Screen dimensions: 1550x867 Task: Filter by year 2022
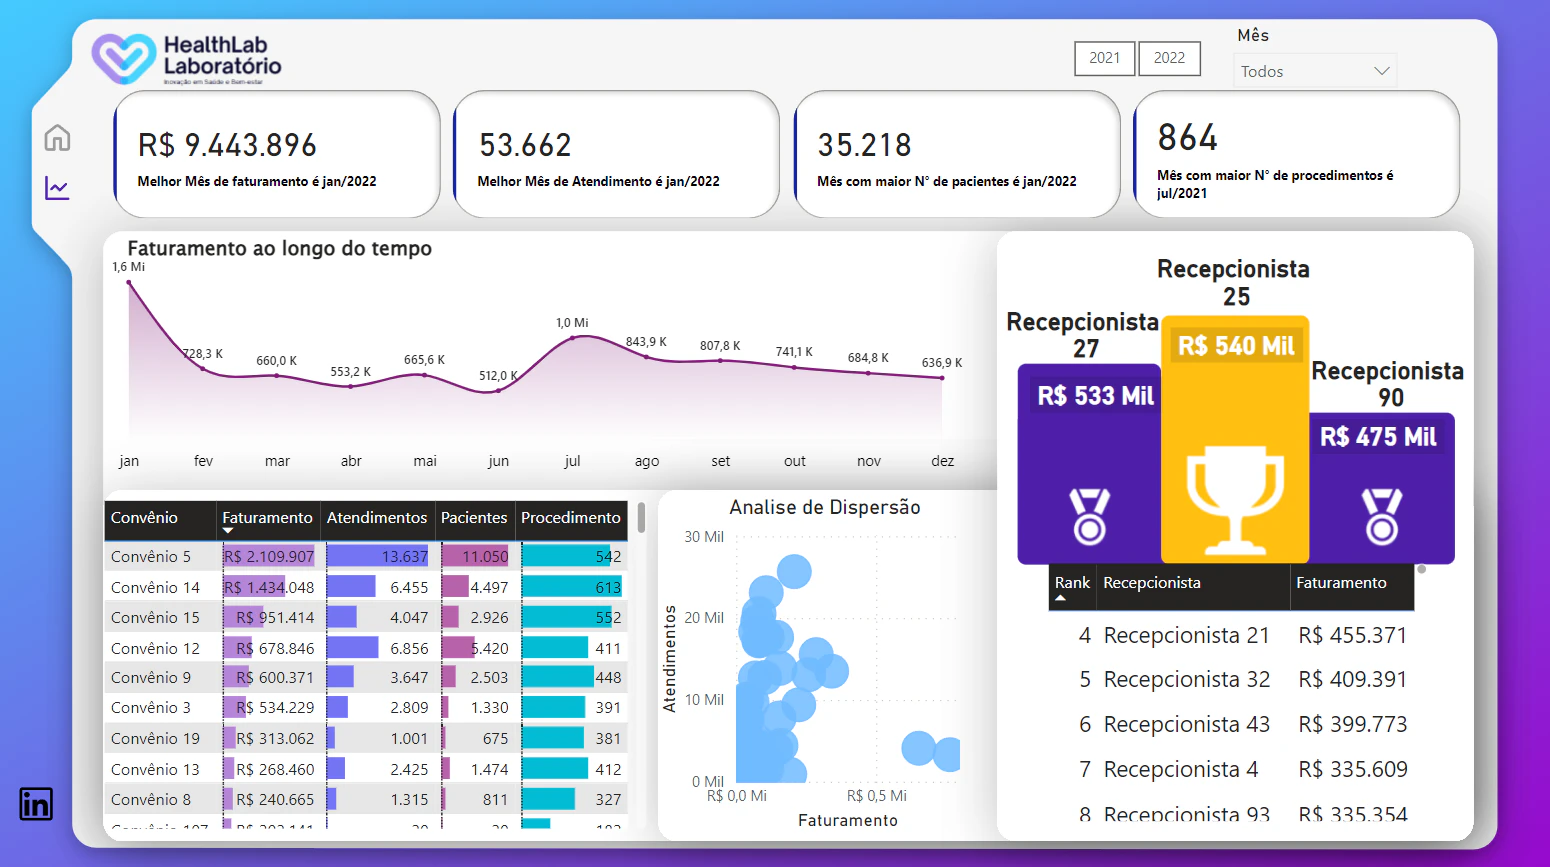click(1169, 58)
